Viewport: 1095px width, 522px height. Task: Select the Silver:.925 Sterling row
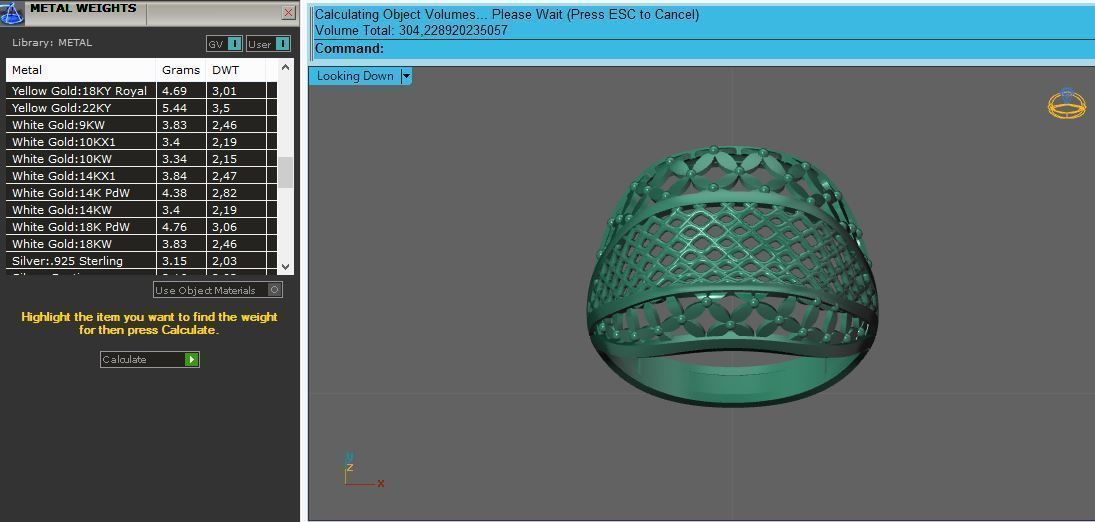coord(142,261)
